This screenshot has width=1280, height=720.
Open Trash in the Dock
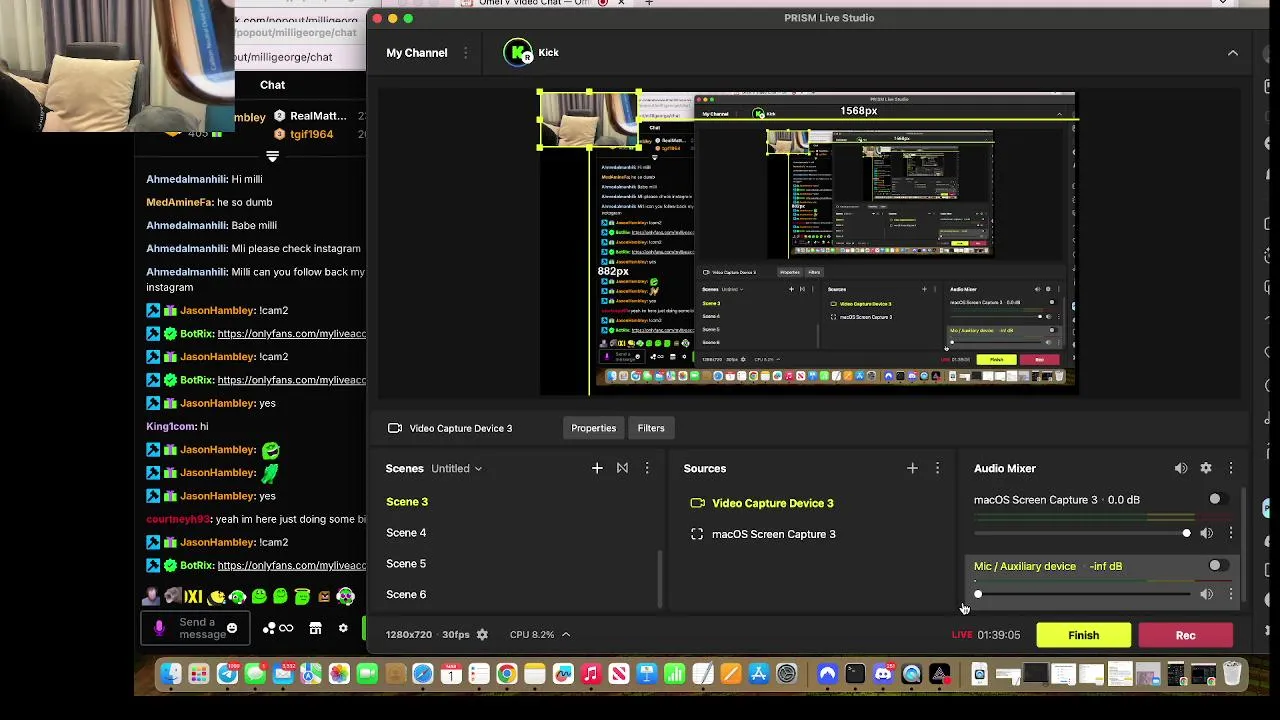point(1232,675)
